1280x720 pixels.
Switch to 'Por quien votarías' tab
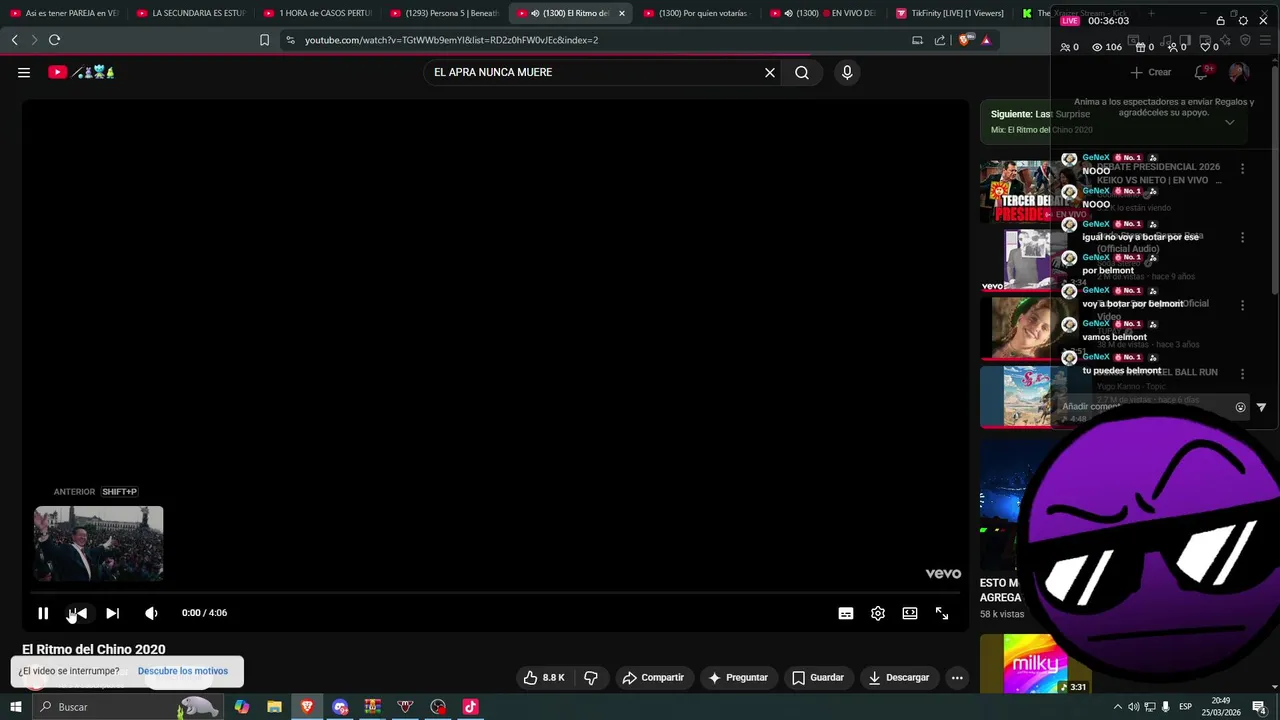(x=698, y=13)
